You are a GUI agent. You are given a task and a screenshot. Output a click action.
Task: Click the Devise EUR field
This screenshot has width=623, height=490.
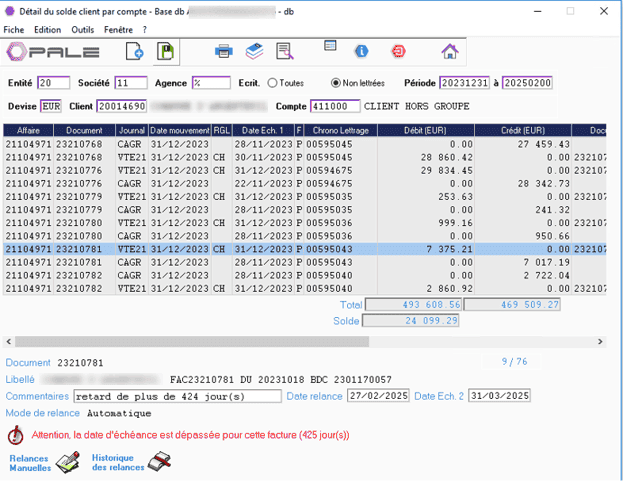51,106
